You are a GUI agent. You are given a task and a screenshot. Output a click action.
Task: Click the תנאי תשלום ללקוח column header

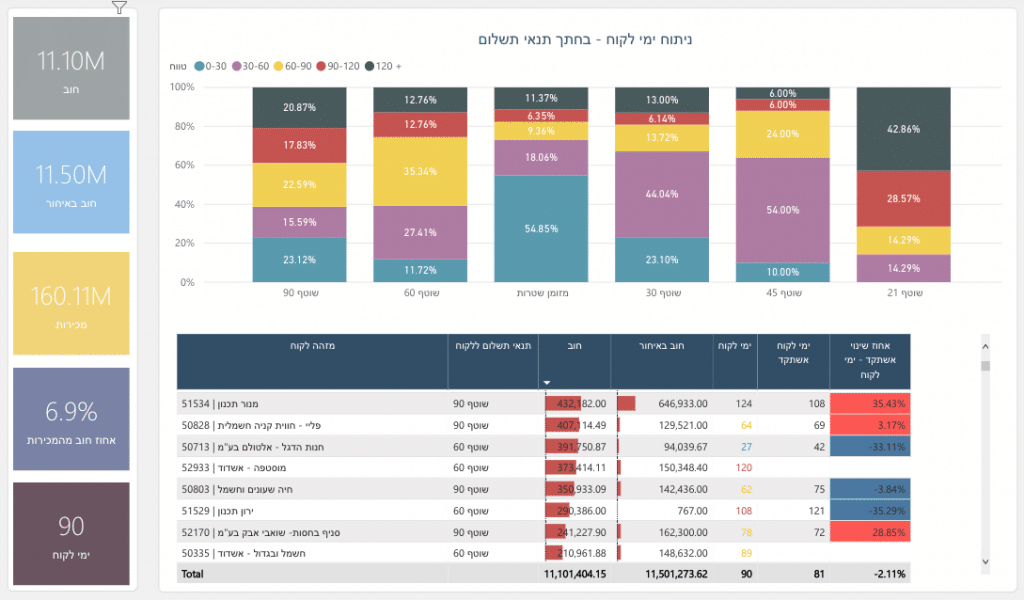click(496, 345)
